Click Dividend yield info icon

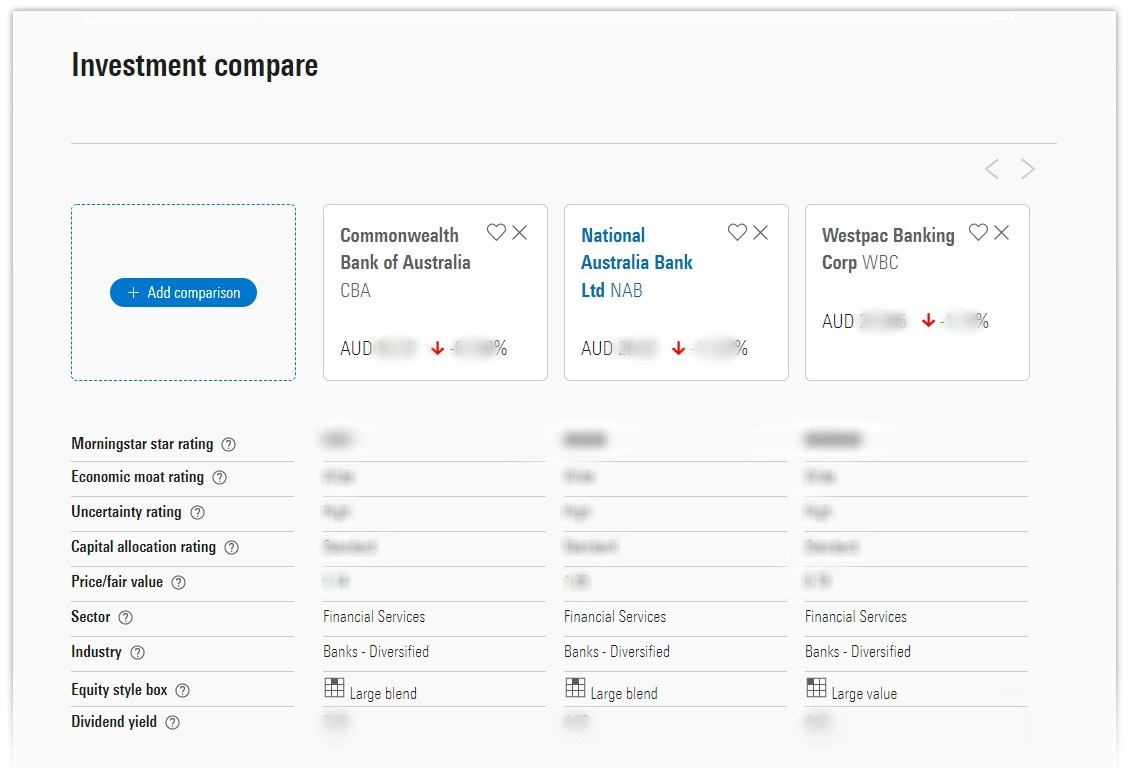click(173, 723)
